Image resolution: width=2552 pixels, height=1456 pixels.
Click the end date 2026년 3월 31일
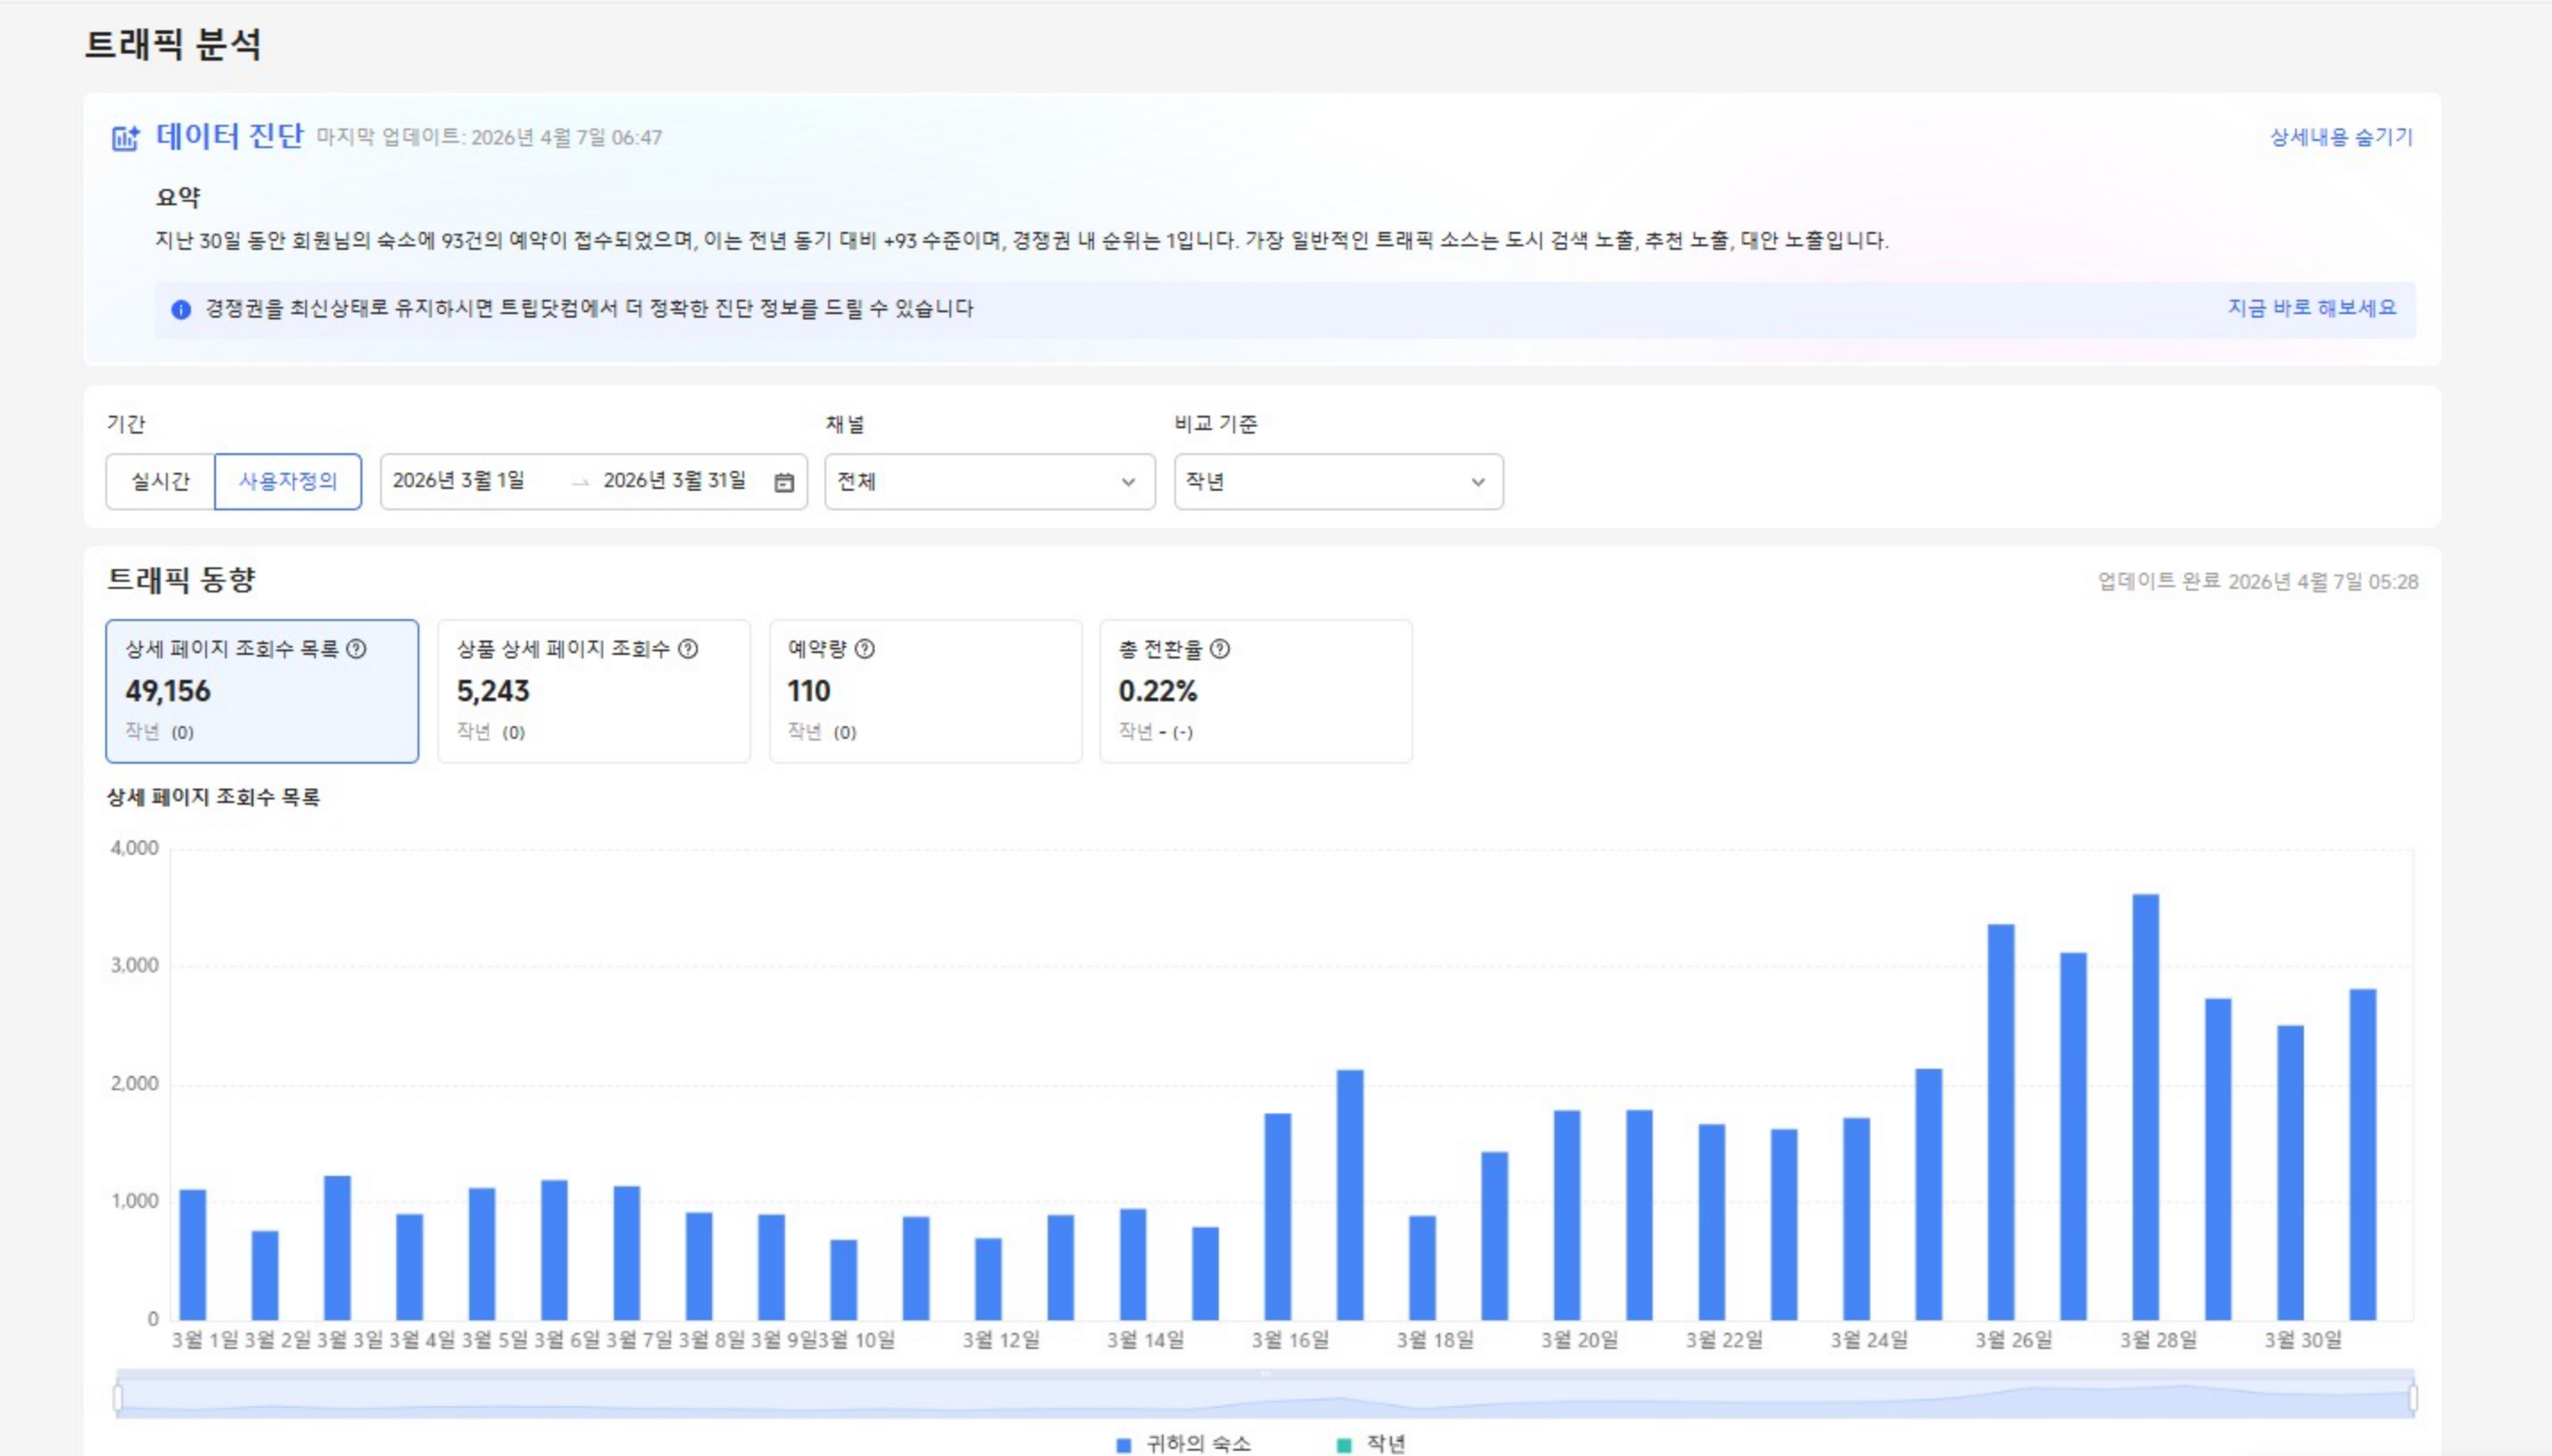coord(675,481)
